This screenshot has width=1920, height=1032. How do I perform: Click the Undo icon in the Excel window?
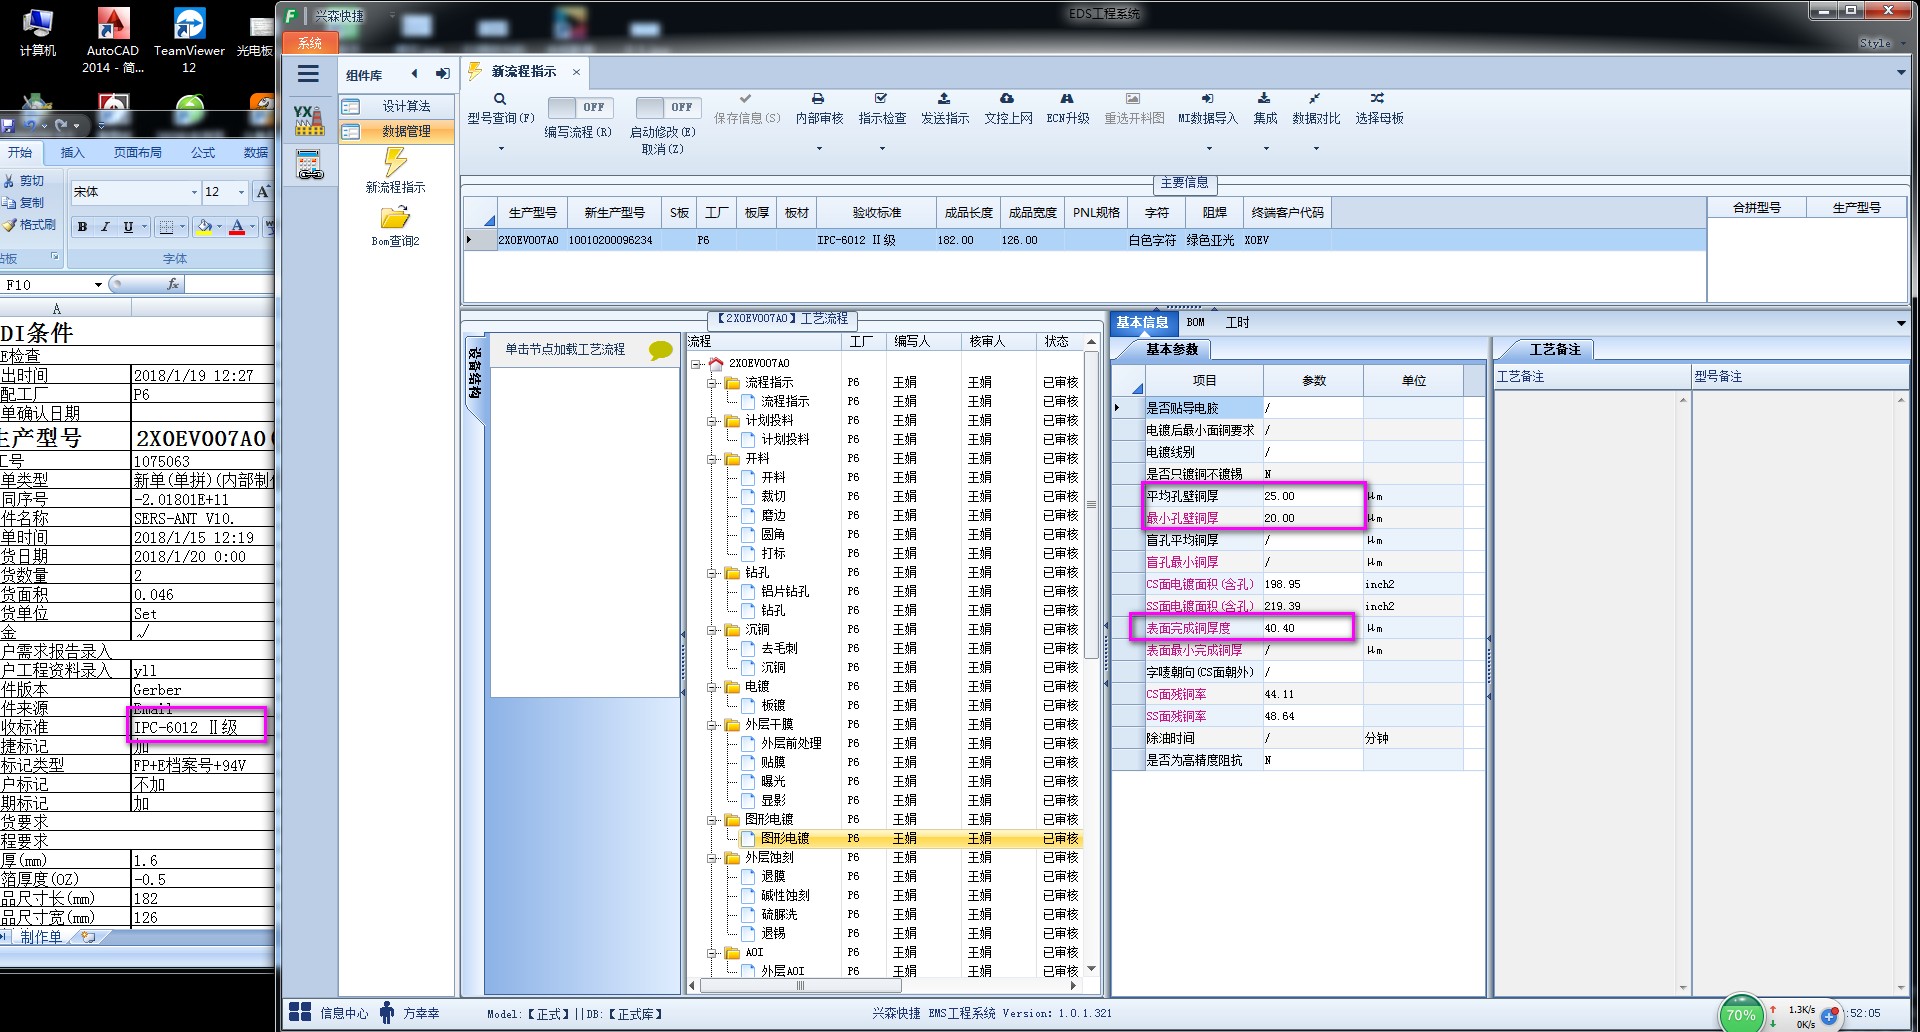point(30,125)
